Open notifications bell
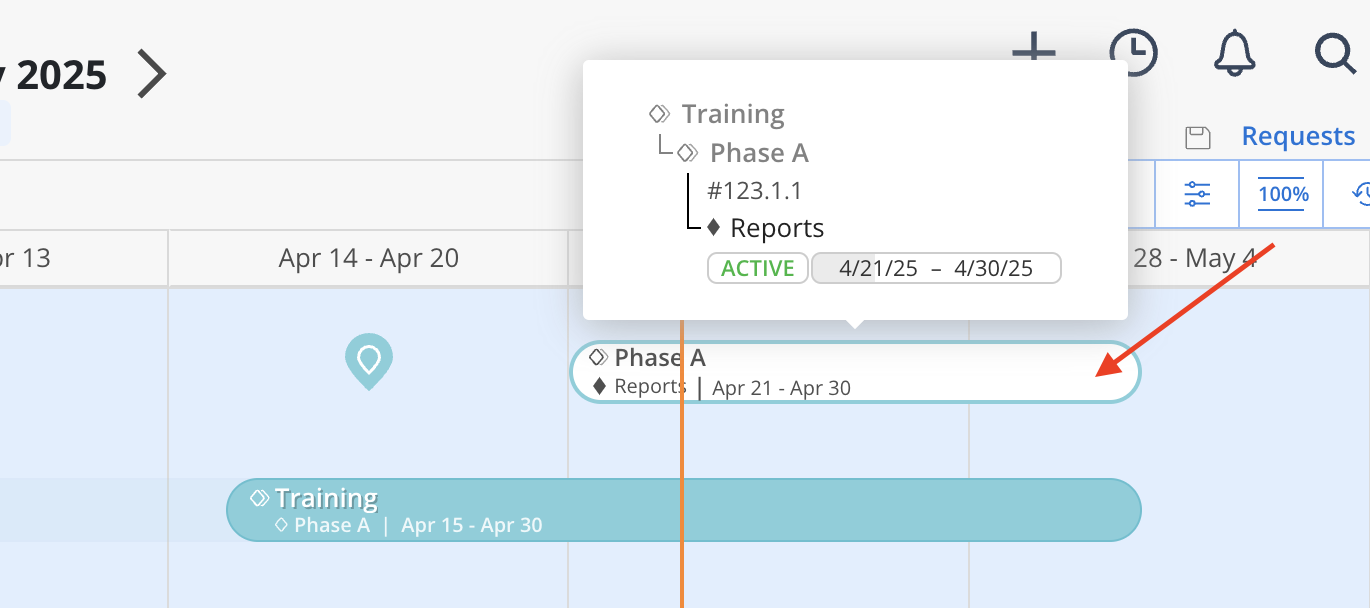Viewport: 1370px width, 608px height. click(1234, 52)
